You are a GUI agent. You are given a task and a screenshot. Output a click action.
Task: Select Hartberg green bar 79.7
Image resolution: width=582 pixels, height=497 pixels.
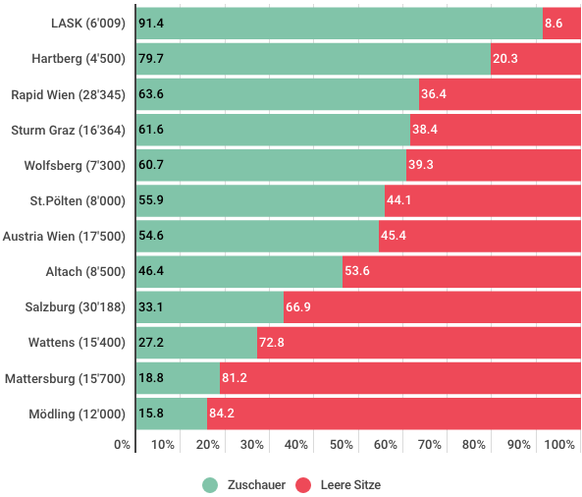click(314, 59)
